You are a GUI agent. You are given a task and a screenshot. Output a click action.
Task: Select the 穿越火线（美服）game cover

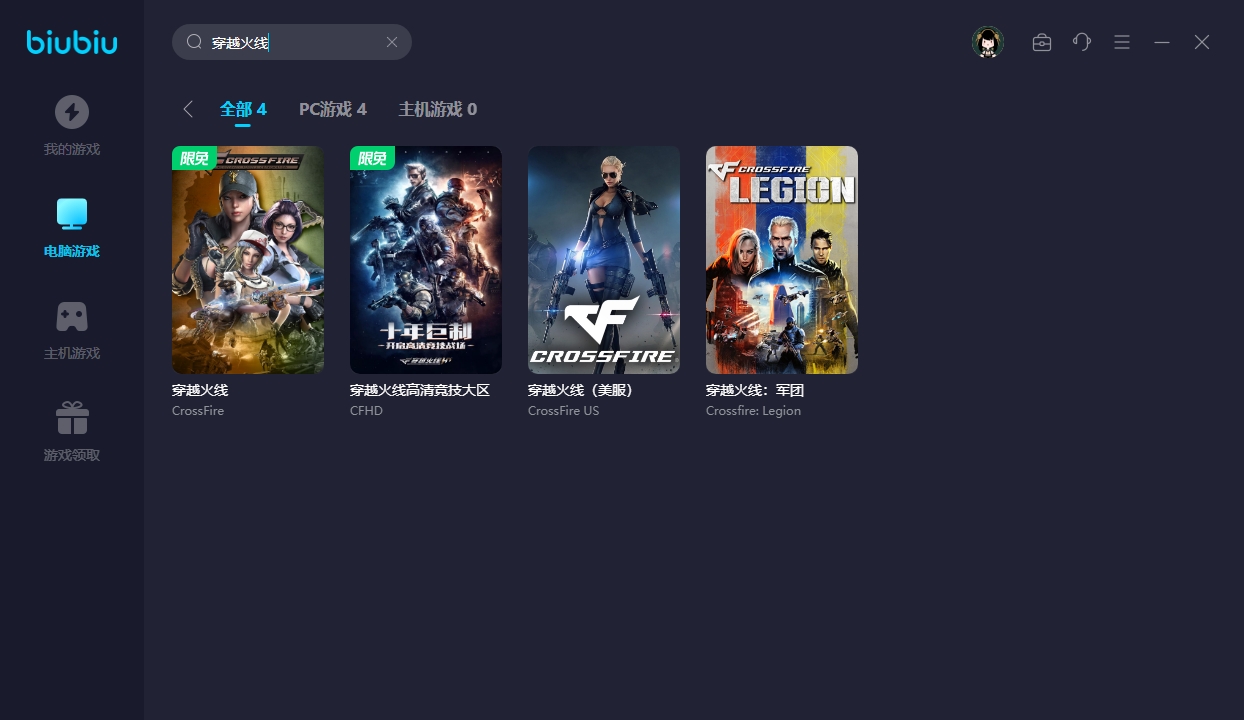pos(604,260)
